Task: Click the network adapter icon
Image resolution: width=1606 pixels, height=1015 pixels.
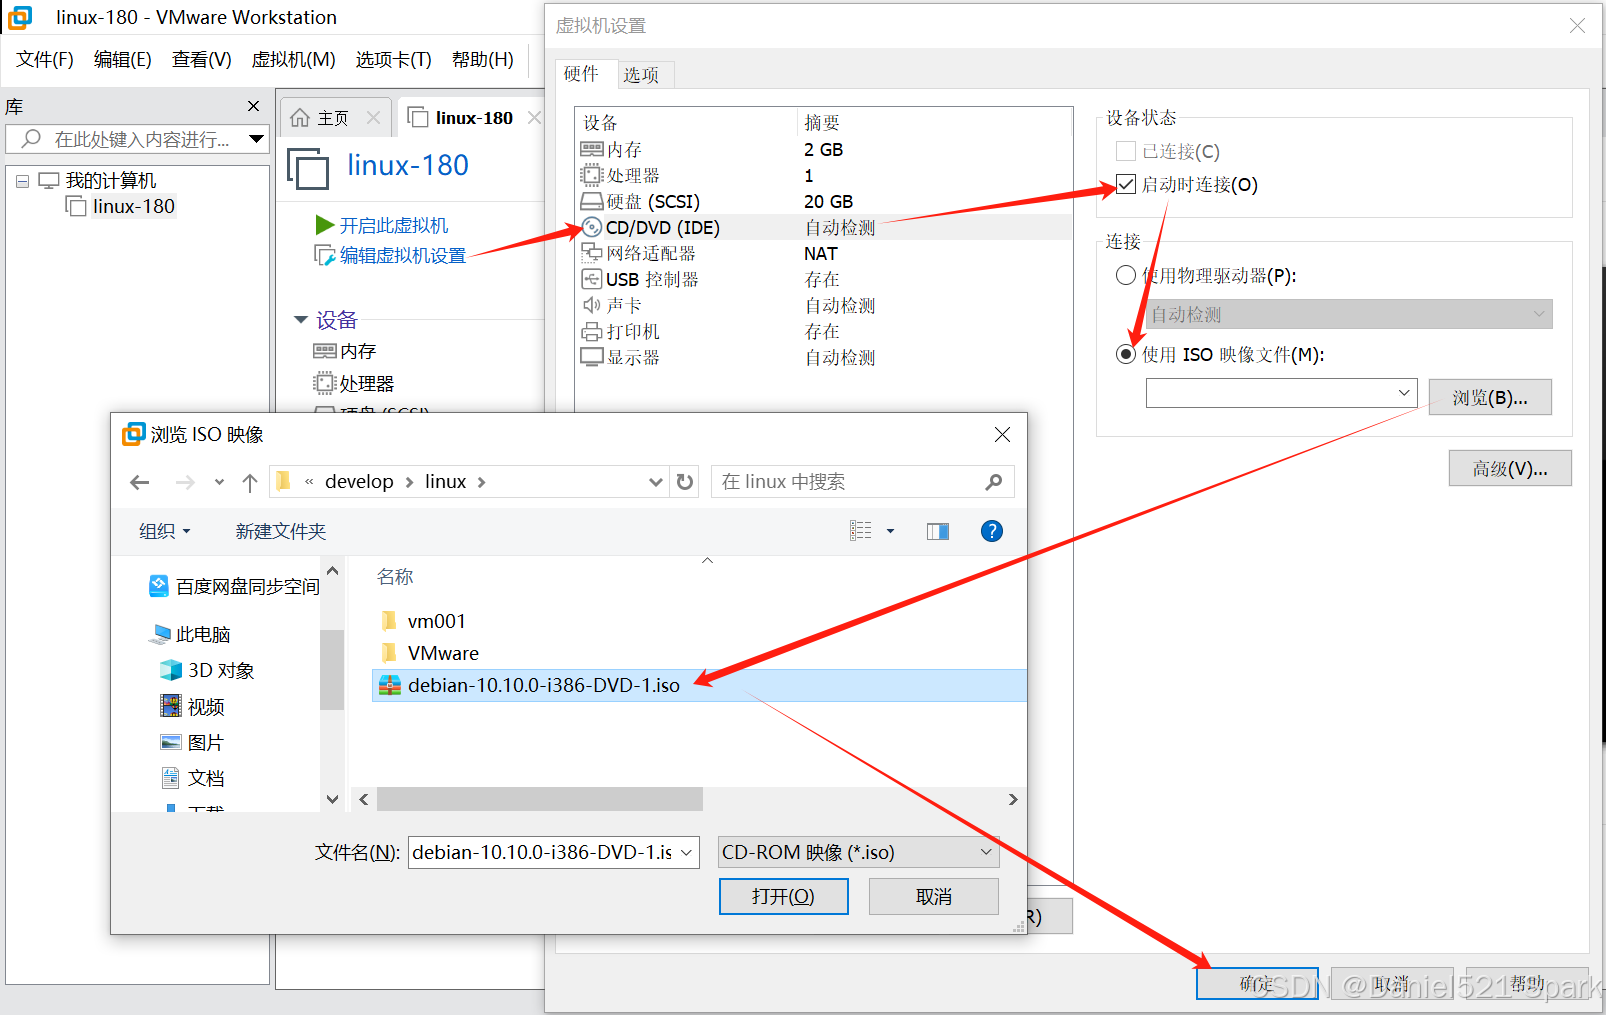Action: pos(592,254)
